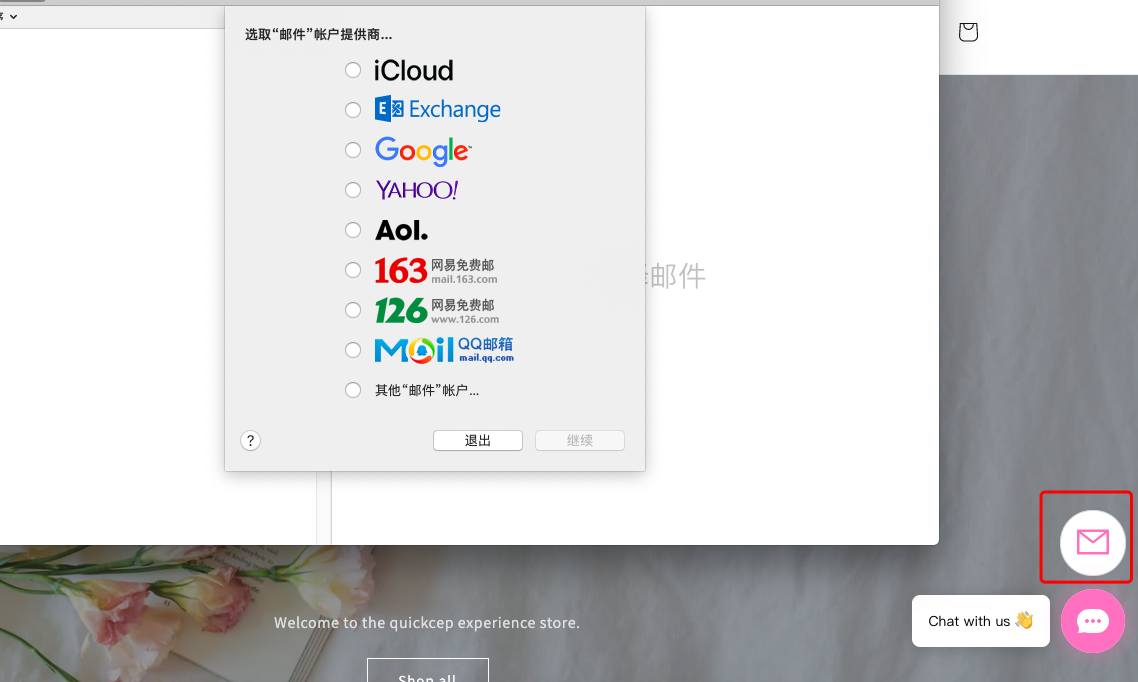
Task: Click the 126 网易免费邮 logo
Action: 437,311
